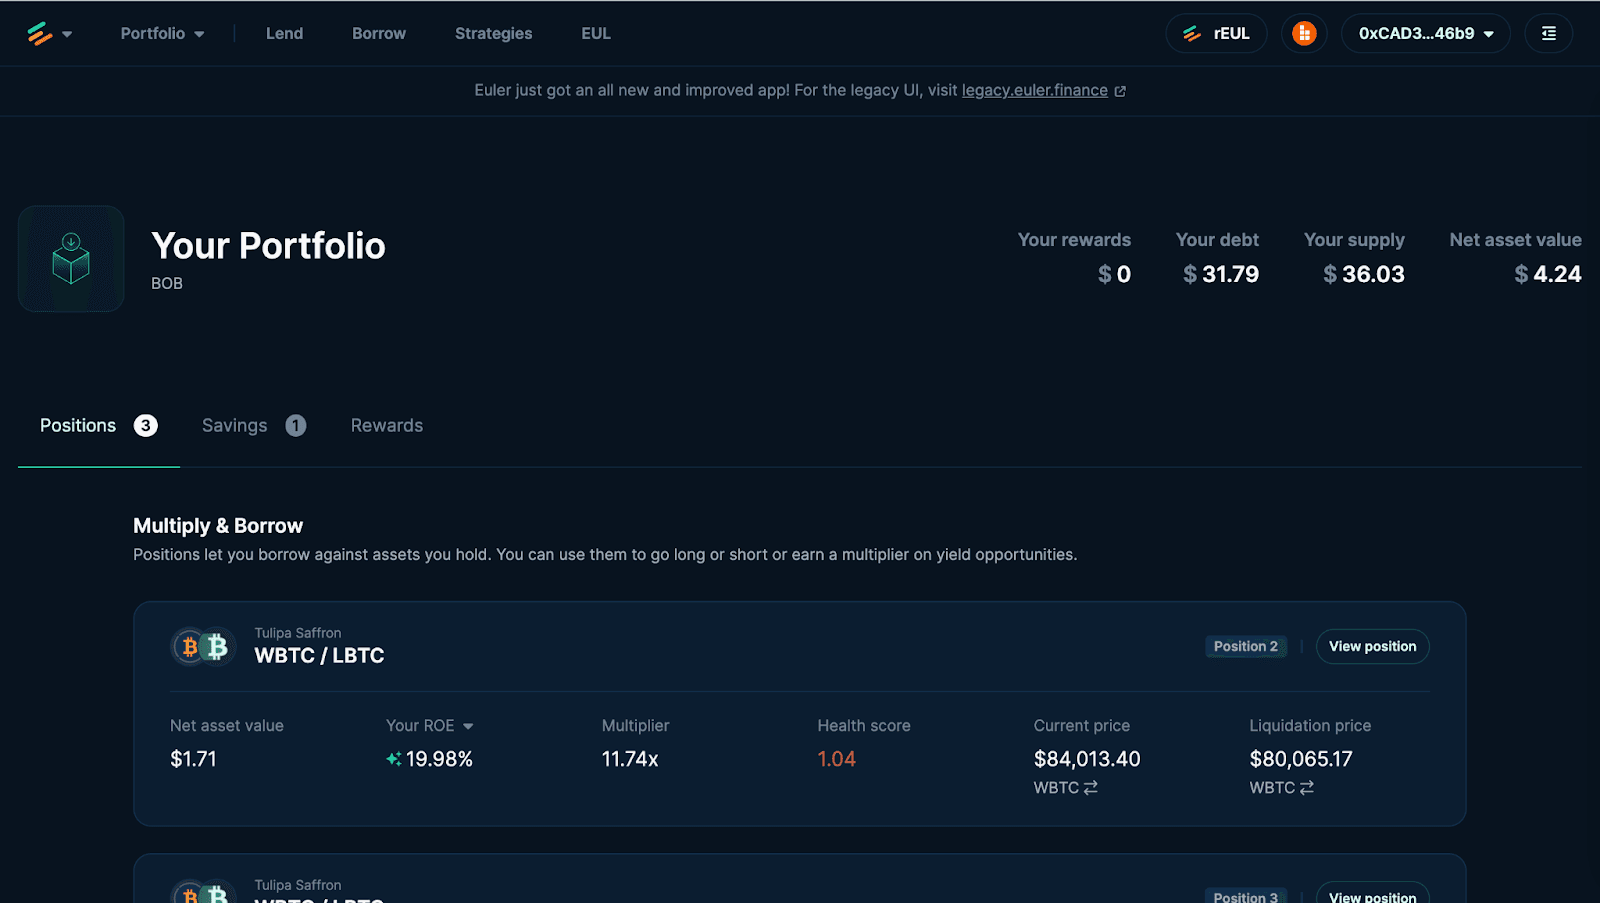Viewport: 1600px width, 903px height.
Task: Switch to the Rewards tab
Action: (387, 426)
